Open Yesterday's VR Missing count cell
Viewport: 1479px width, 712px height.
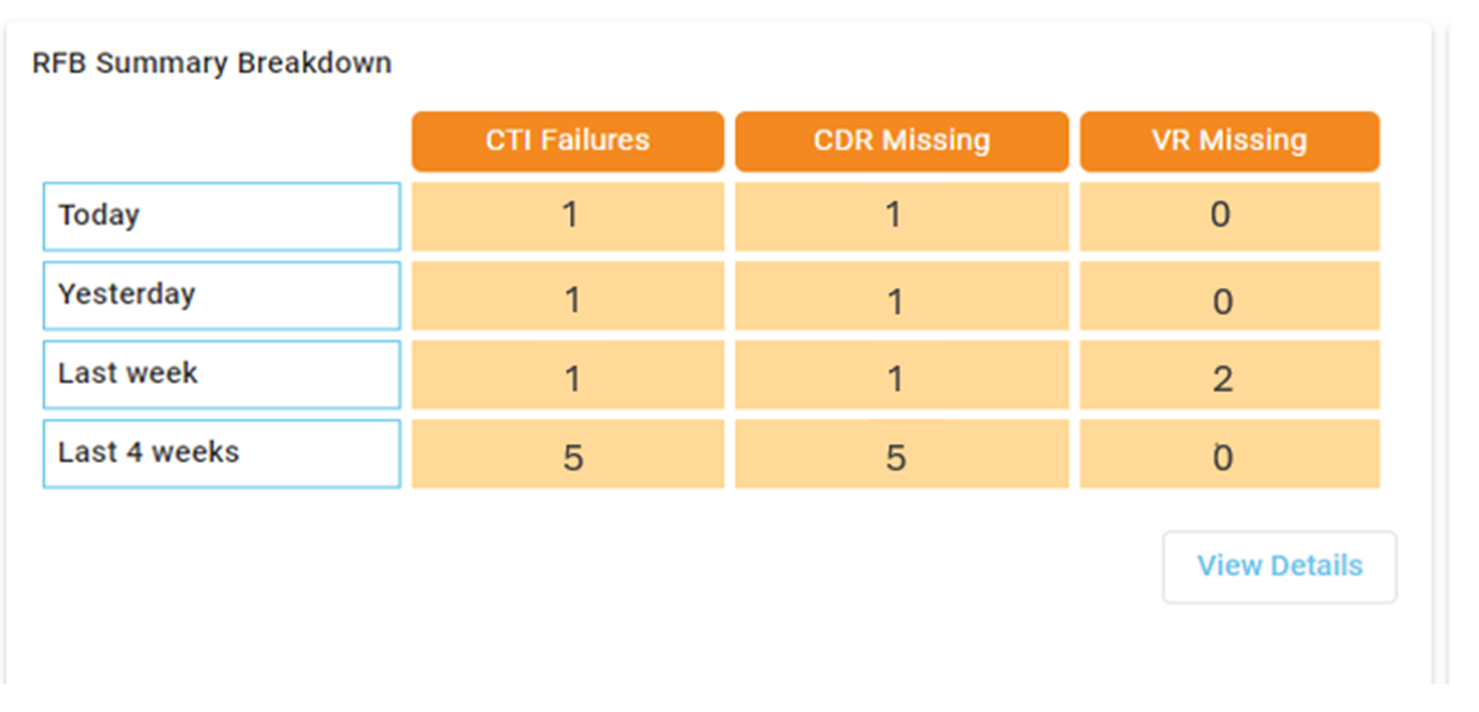(1230, 295)
